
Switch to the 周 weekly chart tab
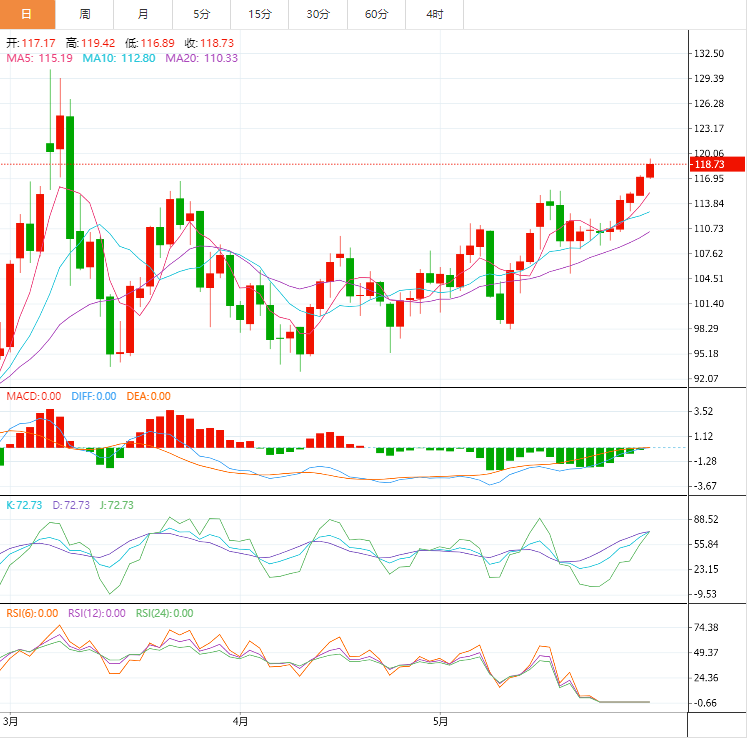(x=84, y=14)
